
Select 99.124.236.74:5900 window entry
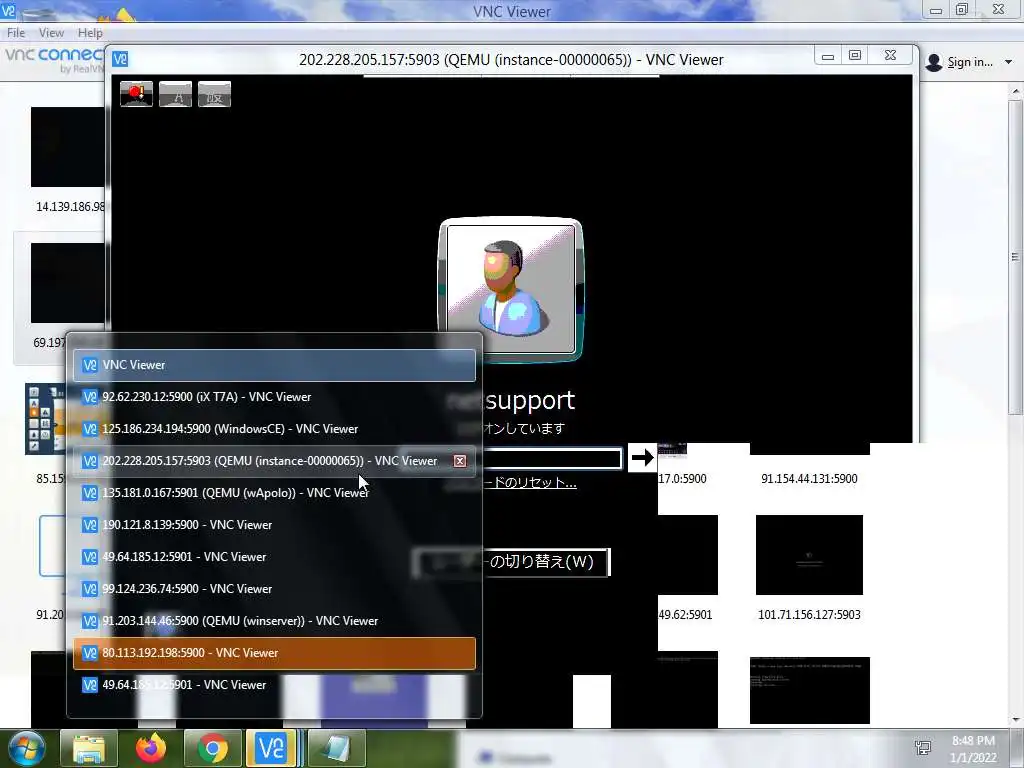click(x=274, y=589)
